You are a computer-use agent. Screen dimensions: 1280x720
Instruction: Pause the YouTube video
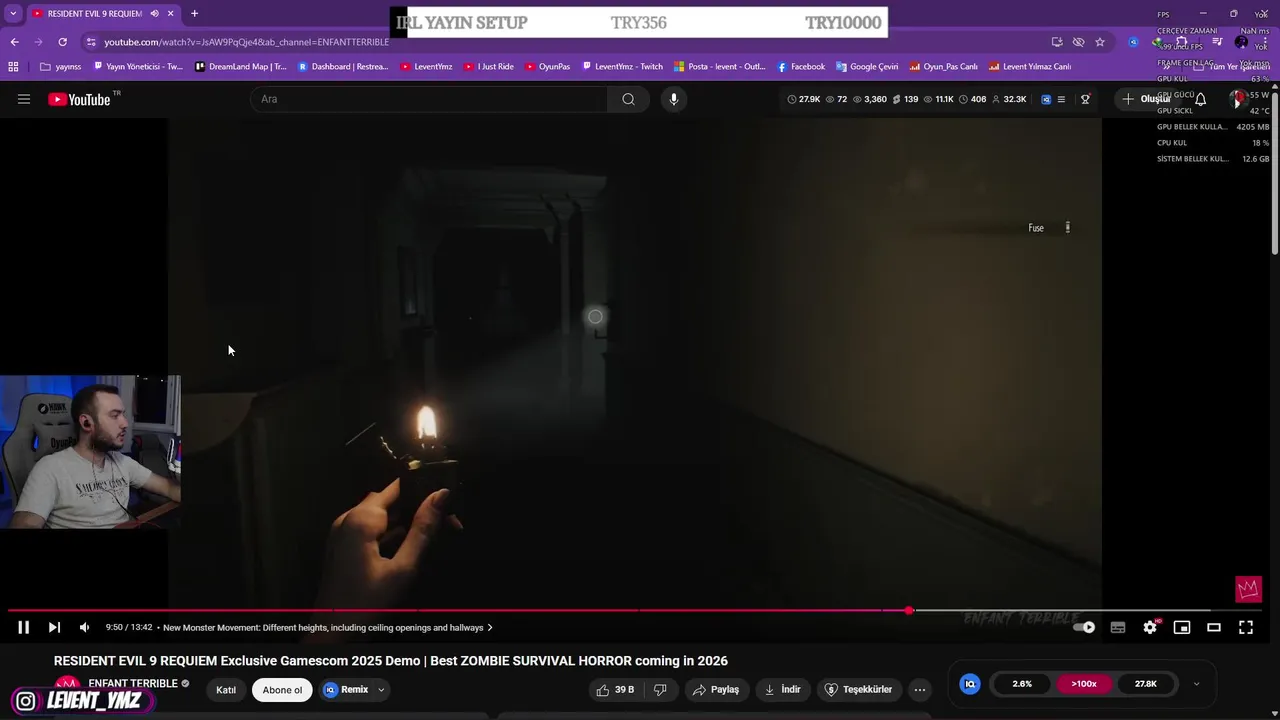point(23,627)
